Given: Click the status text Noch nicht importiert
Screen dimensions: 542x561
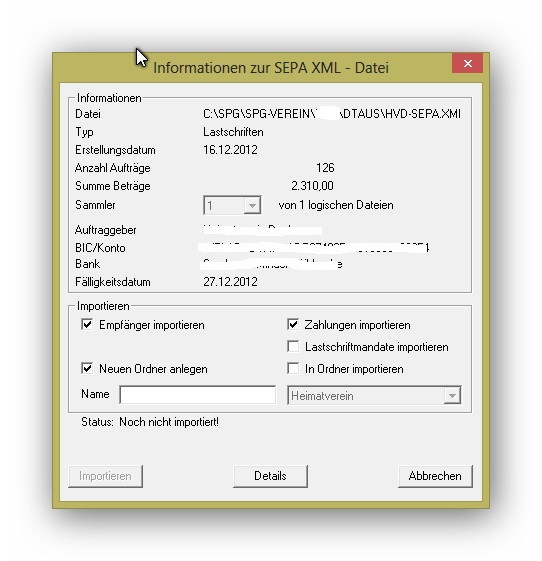Looking at the screenshot, I should 169,422.
